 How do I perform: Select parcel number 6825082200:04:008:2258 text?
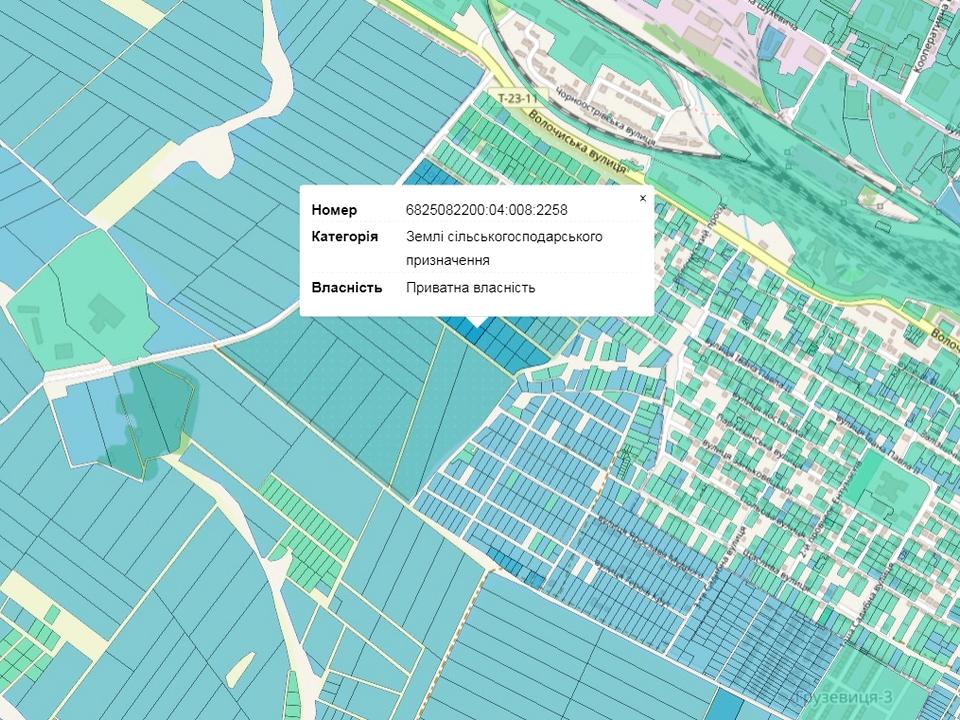click(x=487, y=210)
